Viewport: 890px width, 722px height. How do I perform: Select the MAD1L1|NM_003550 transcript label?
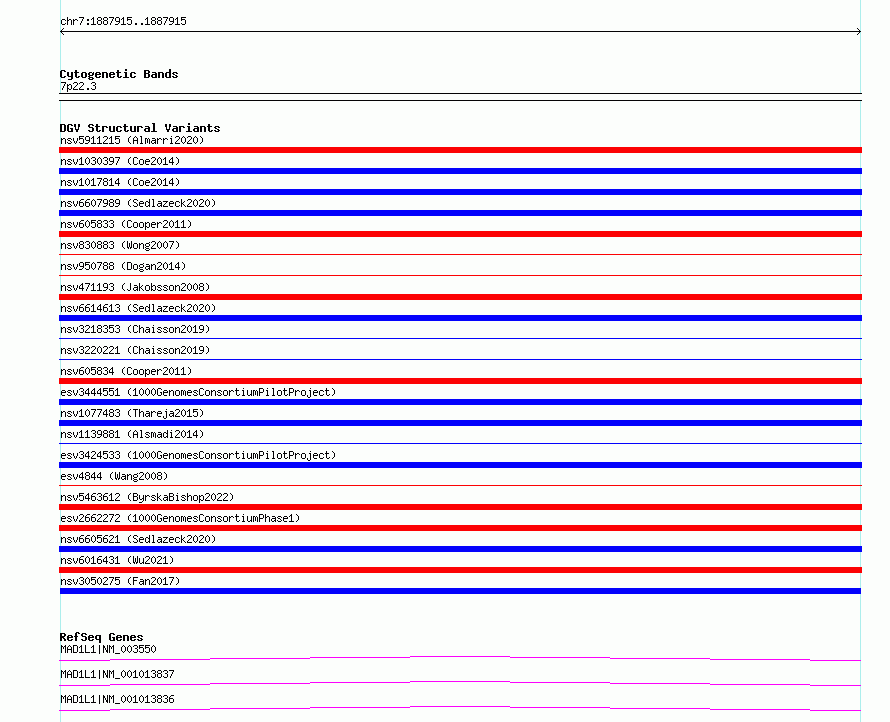click(x=108, y=649)
